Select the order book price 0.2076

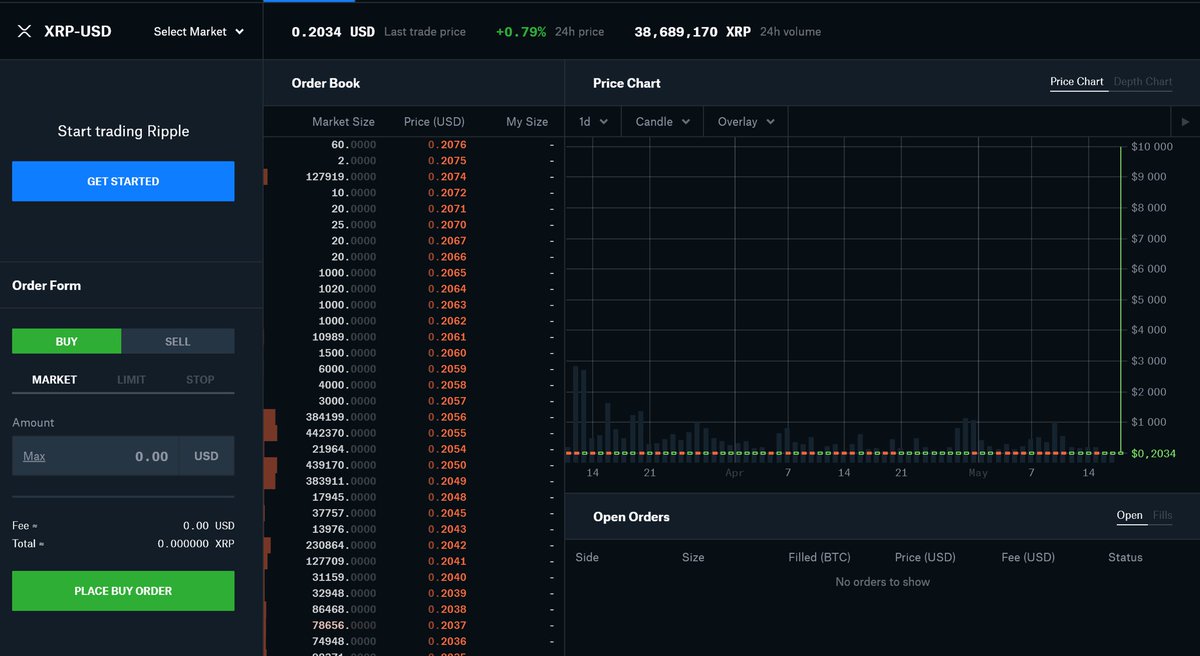[447, 145]
